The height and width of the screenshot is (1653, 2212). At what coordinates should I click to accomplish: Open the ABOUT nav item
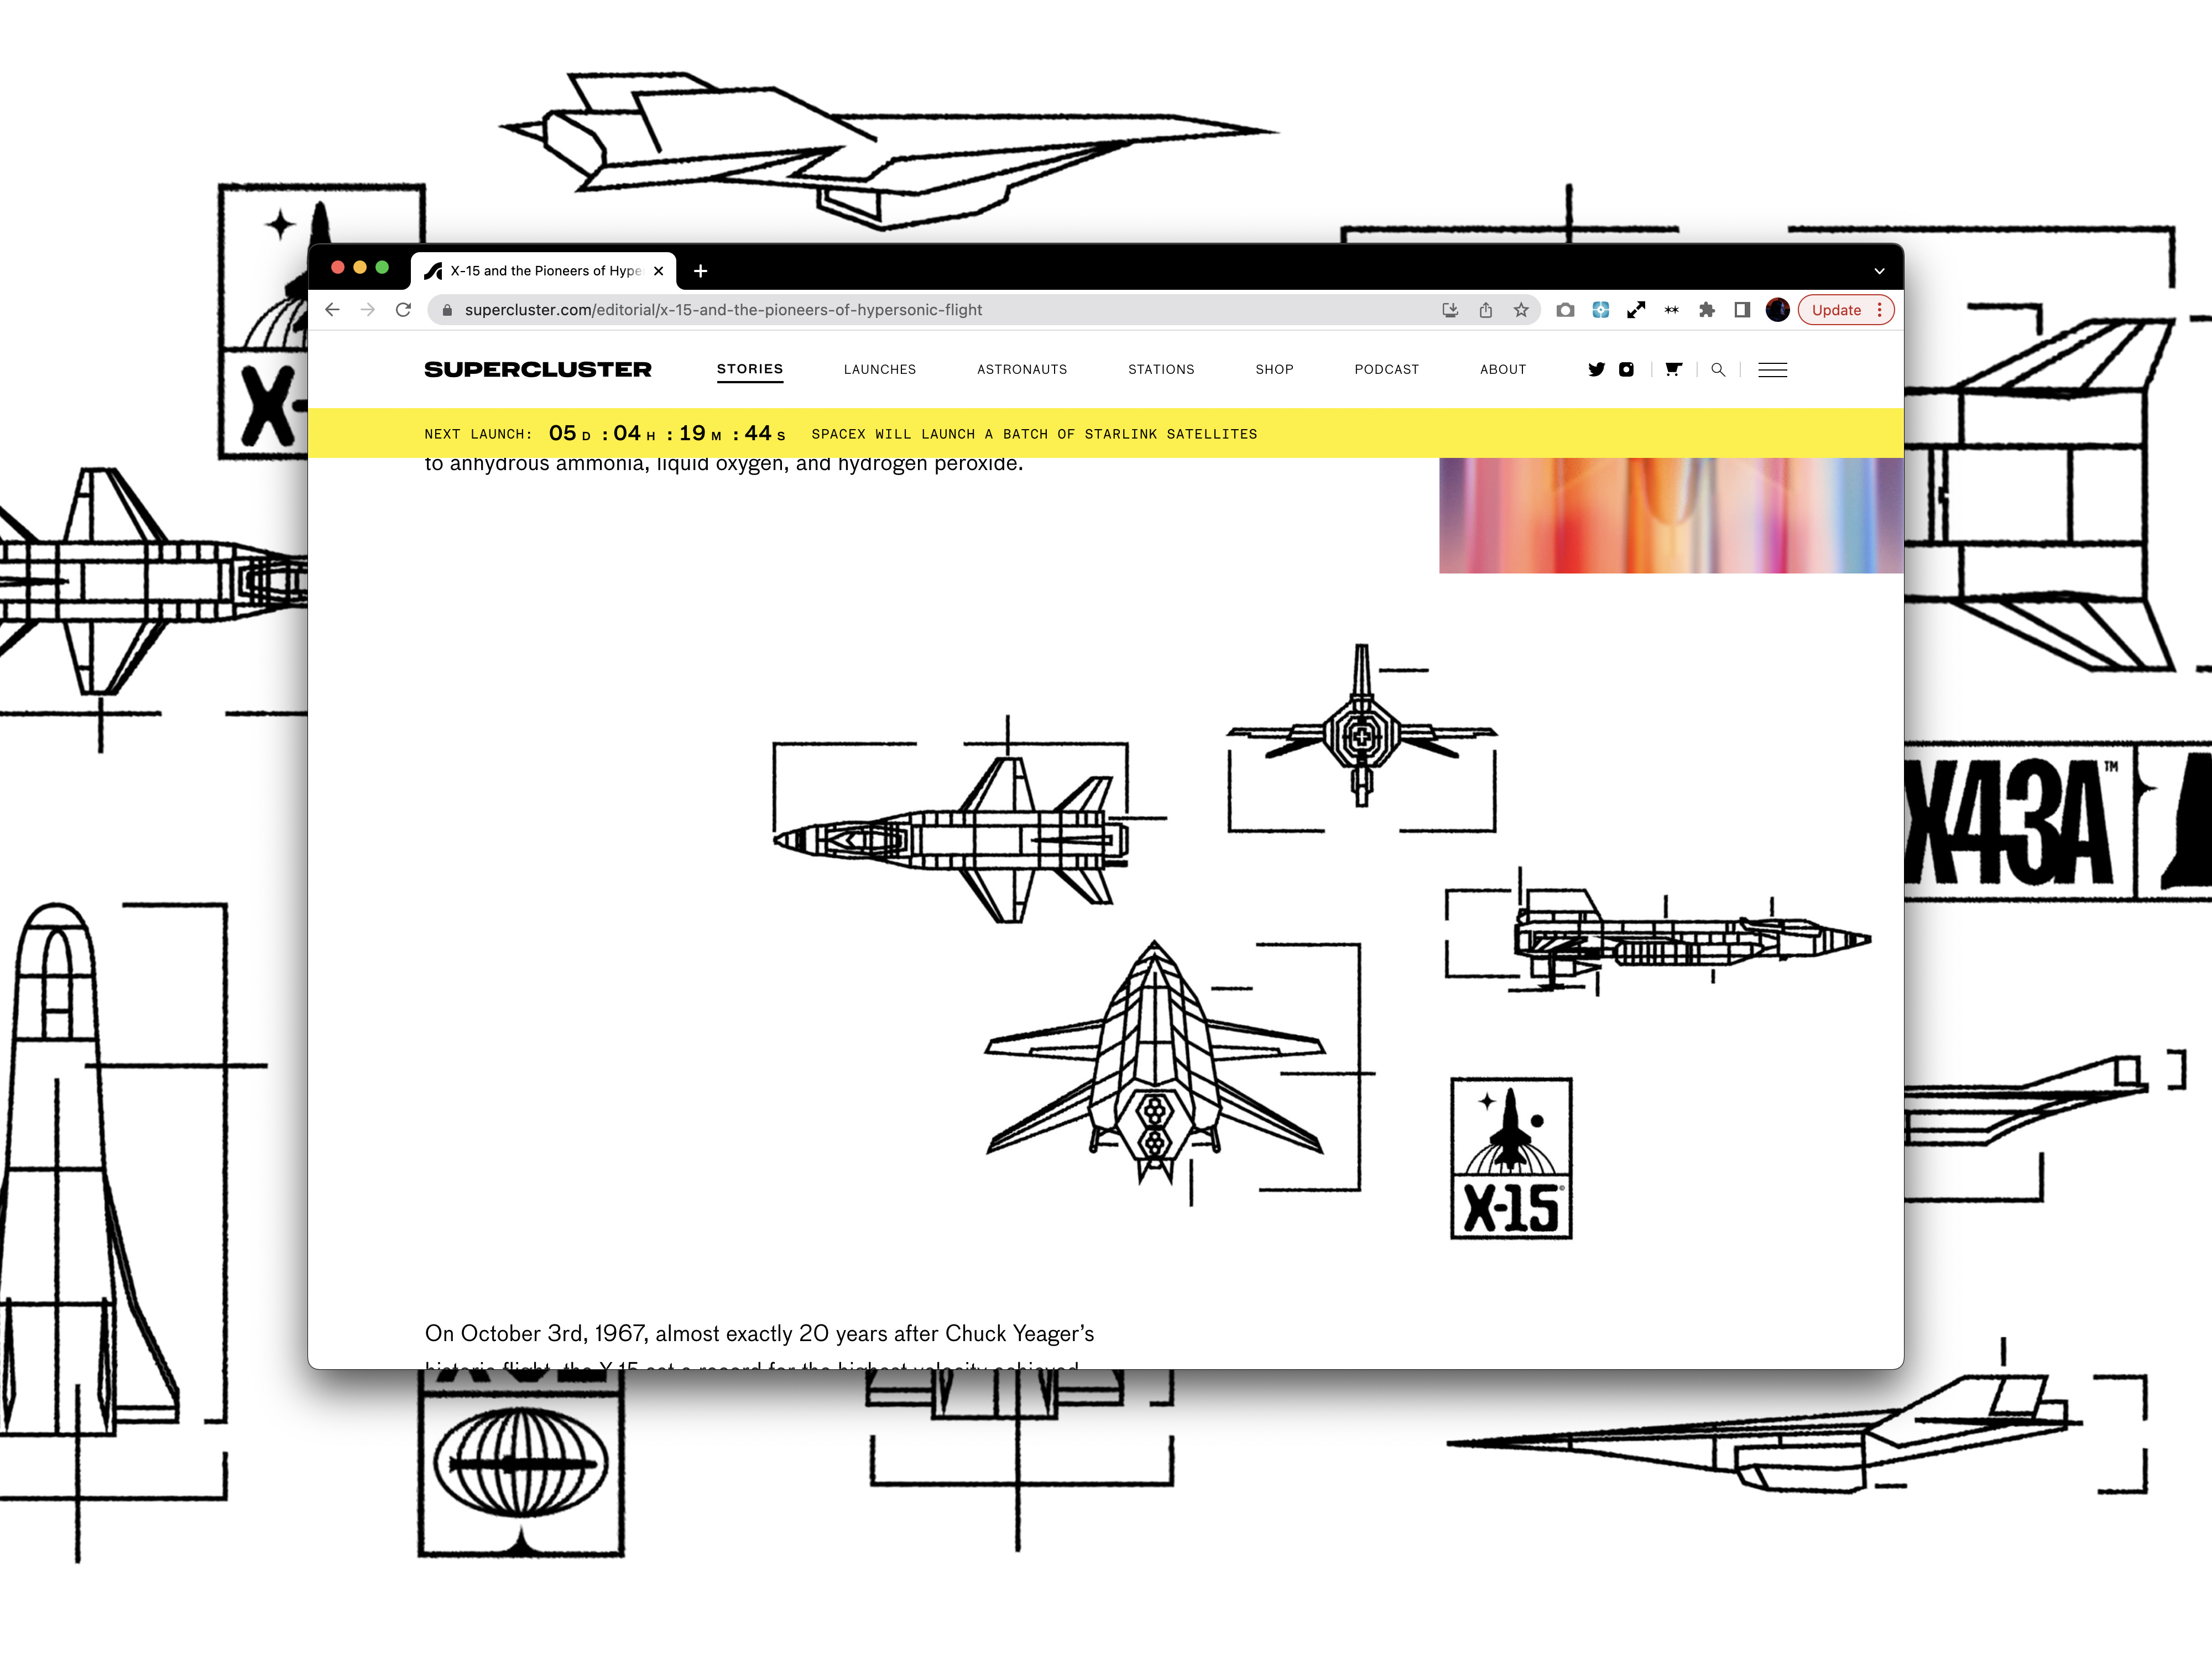(x=1503, y=369)
